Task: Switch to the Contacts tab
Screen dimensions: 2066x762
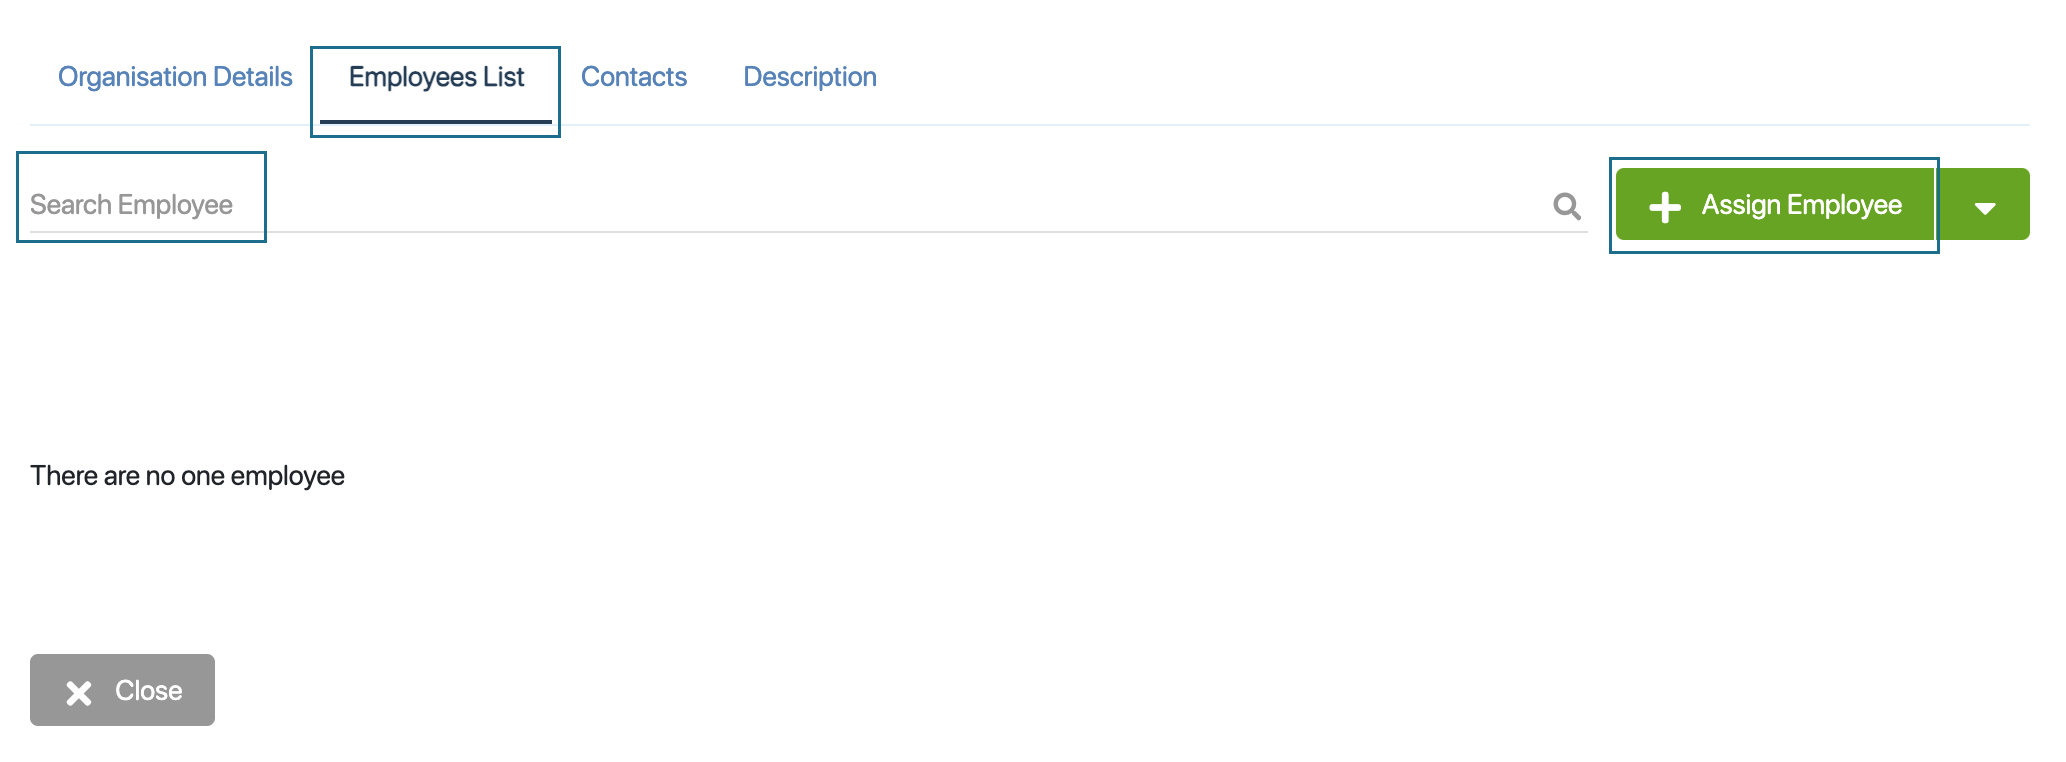Action: 634,77
